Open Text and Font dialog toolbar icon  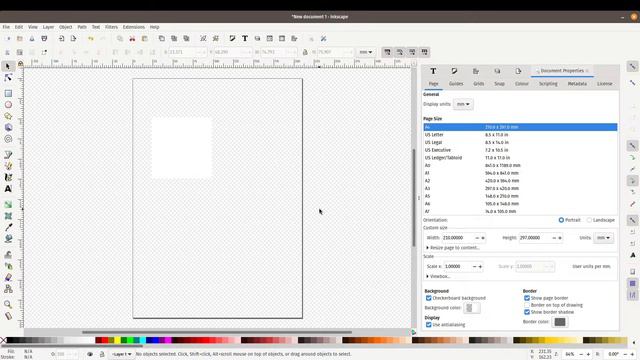coord(245,38)
